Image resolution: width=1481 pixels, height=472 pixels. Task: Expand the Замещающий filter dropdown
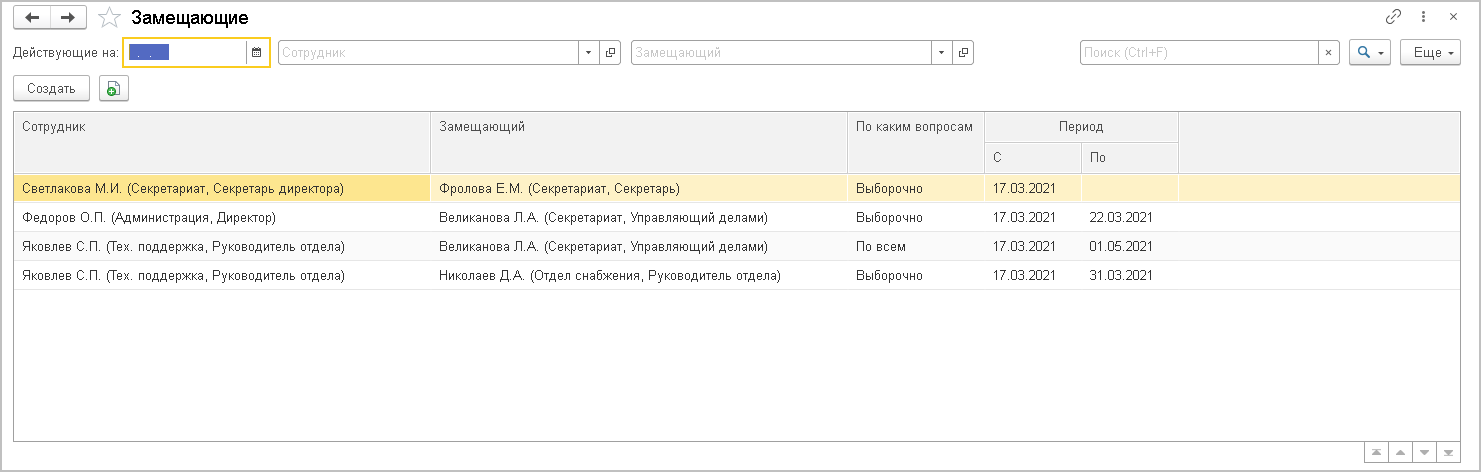(941, 53)
